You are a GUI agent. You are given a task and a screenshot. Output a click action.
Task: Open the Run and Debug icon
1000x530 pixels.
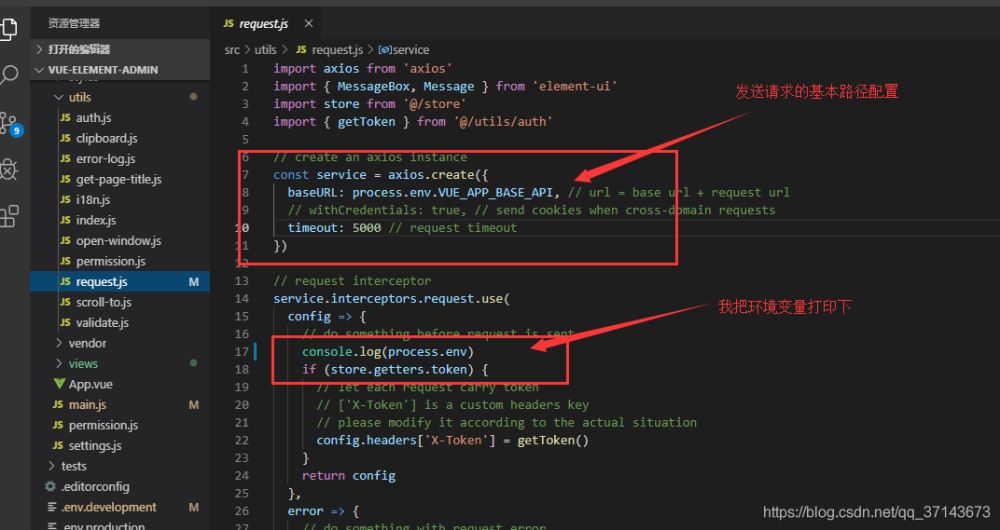[10, 168]
